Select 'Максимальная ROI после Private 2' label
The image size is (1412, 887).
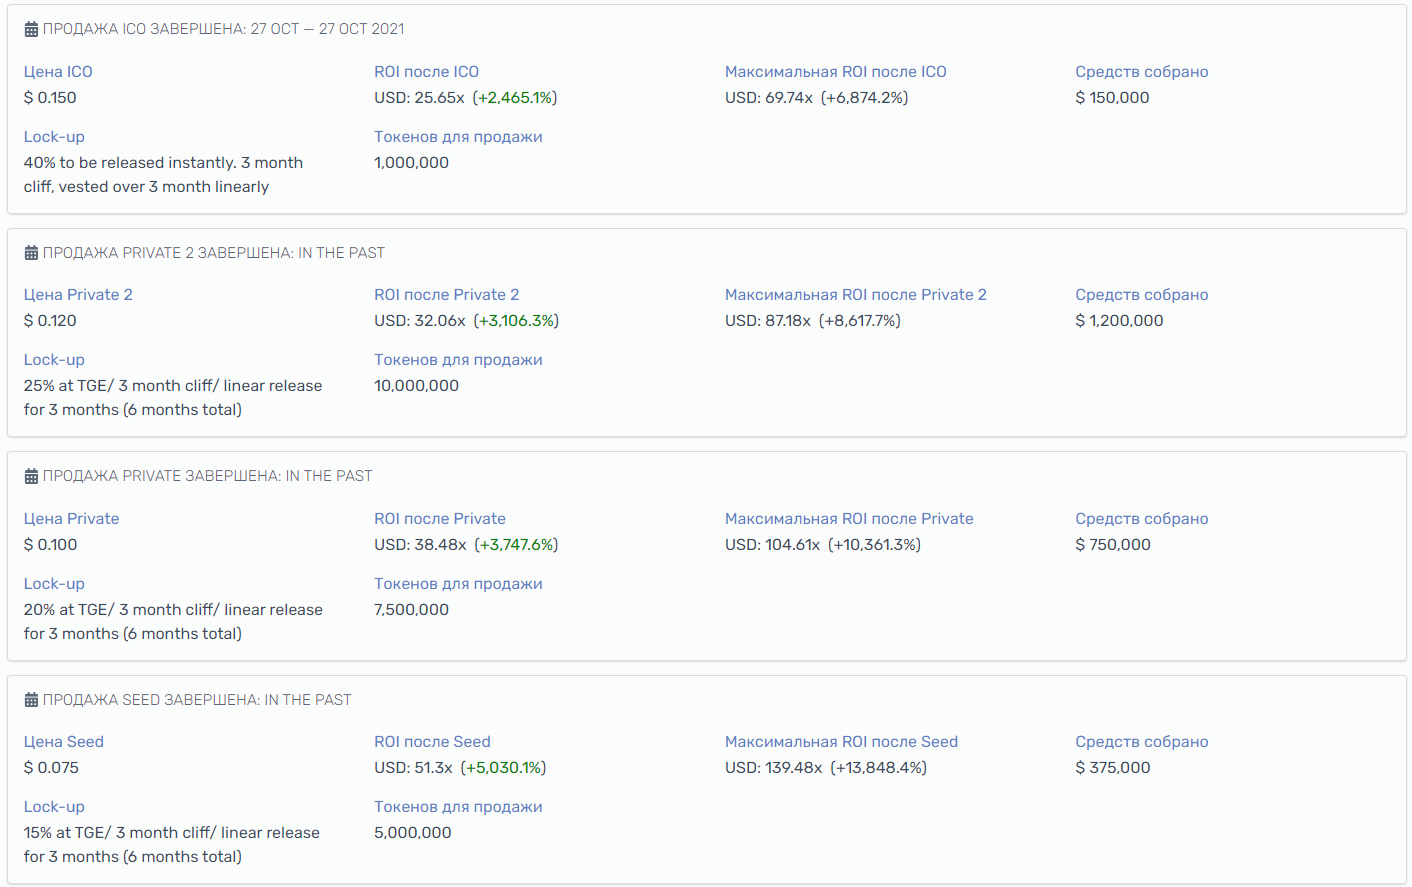pyautogui.click(x=855, y=295)
